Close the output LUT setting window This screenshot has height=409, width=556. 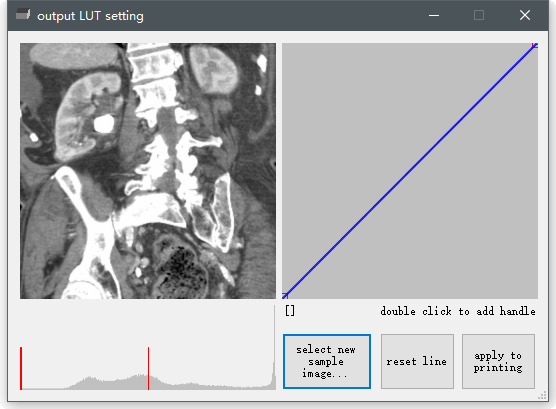525,15
